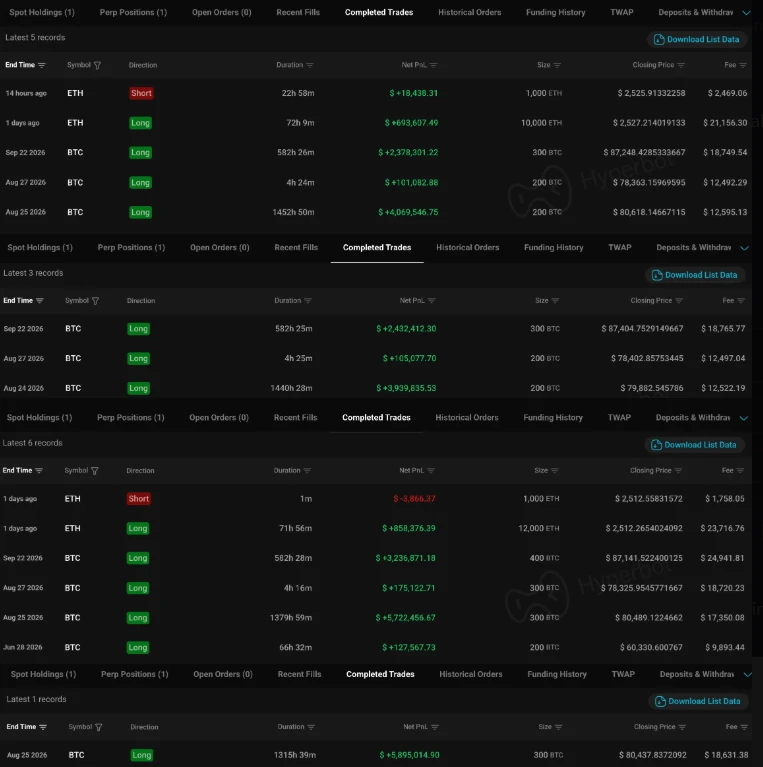Image resolution: width=763 pixels, height=767 pixels.
Task: Click the Short badge on the 1m duration trade
Action: click(139, 498)
